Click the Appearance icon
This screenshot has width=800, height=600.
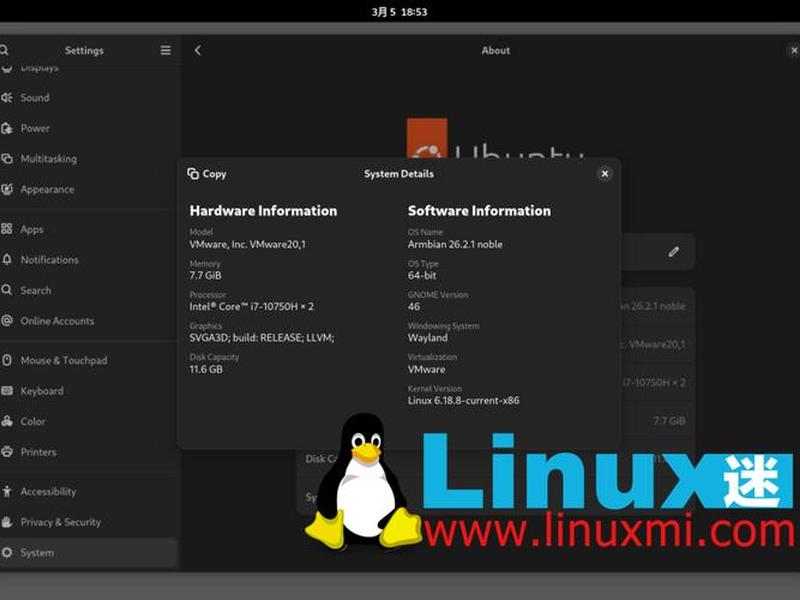pyautogui.click(x=7, y=189)
